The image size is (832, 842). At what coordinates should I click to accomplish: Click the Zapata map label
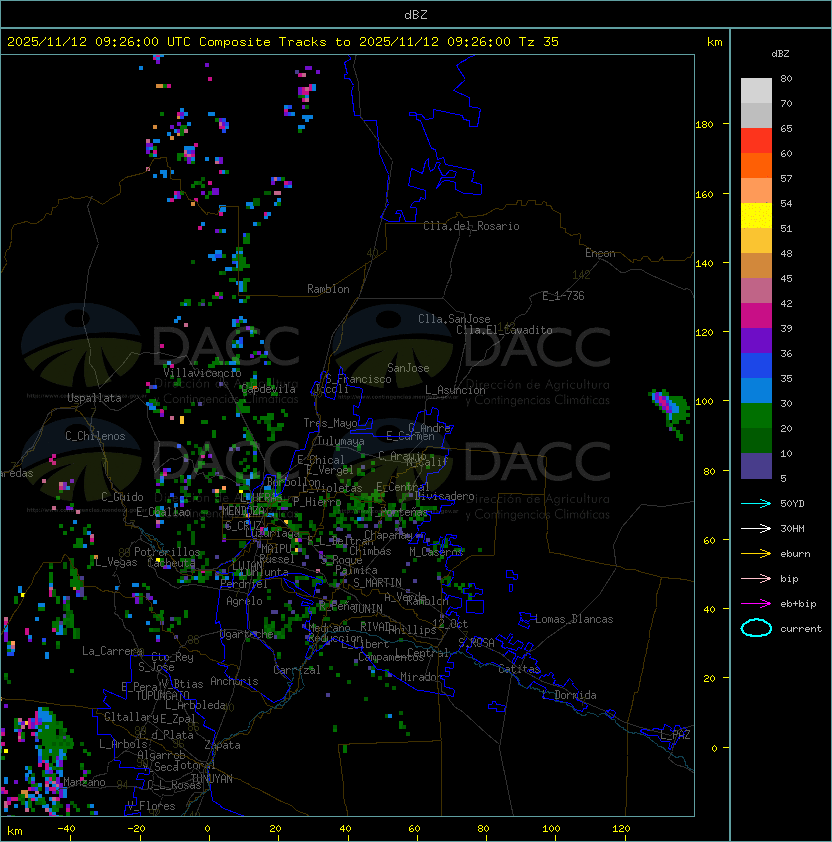(x=222, y=745)
